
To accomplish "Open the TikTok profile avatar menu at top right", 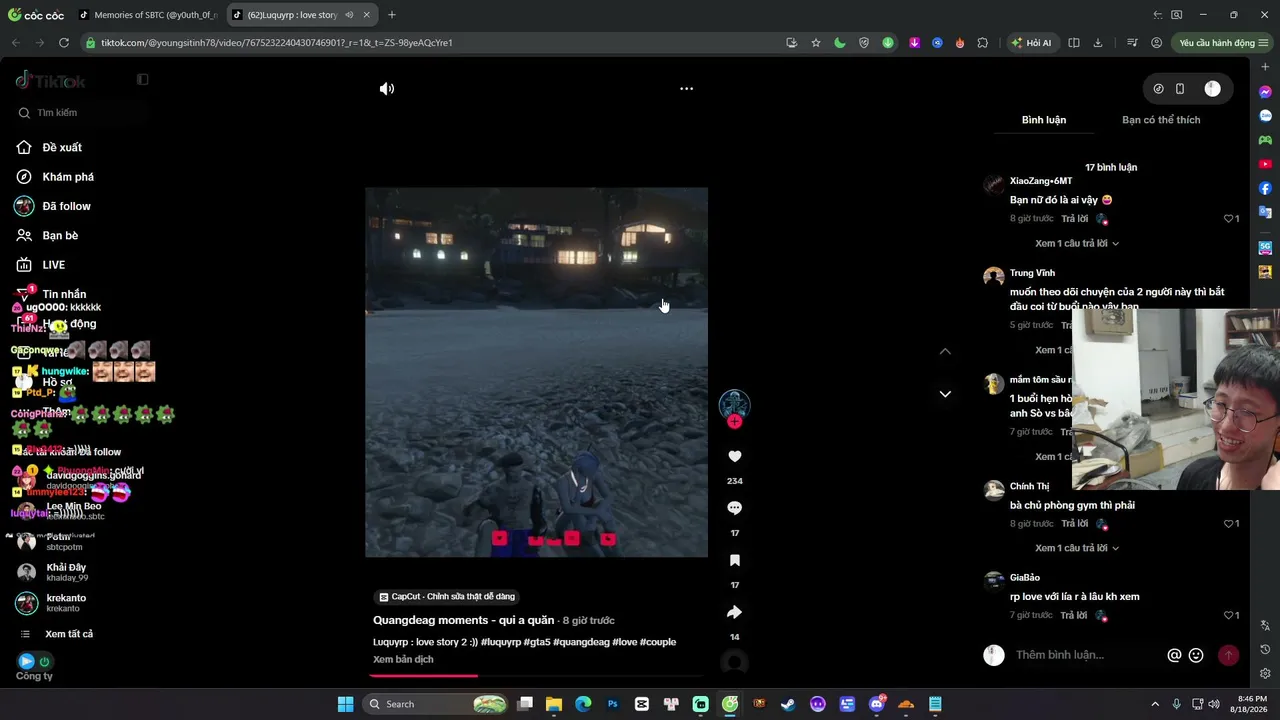I will (x=1212, y=89).
